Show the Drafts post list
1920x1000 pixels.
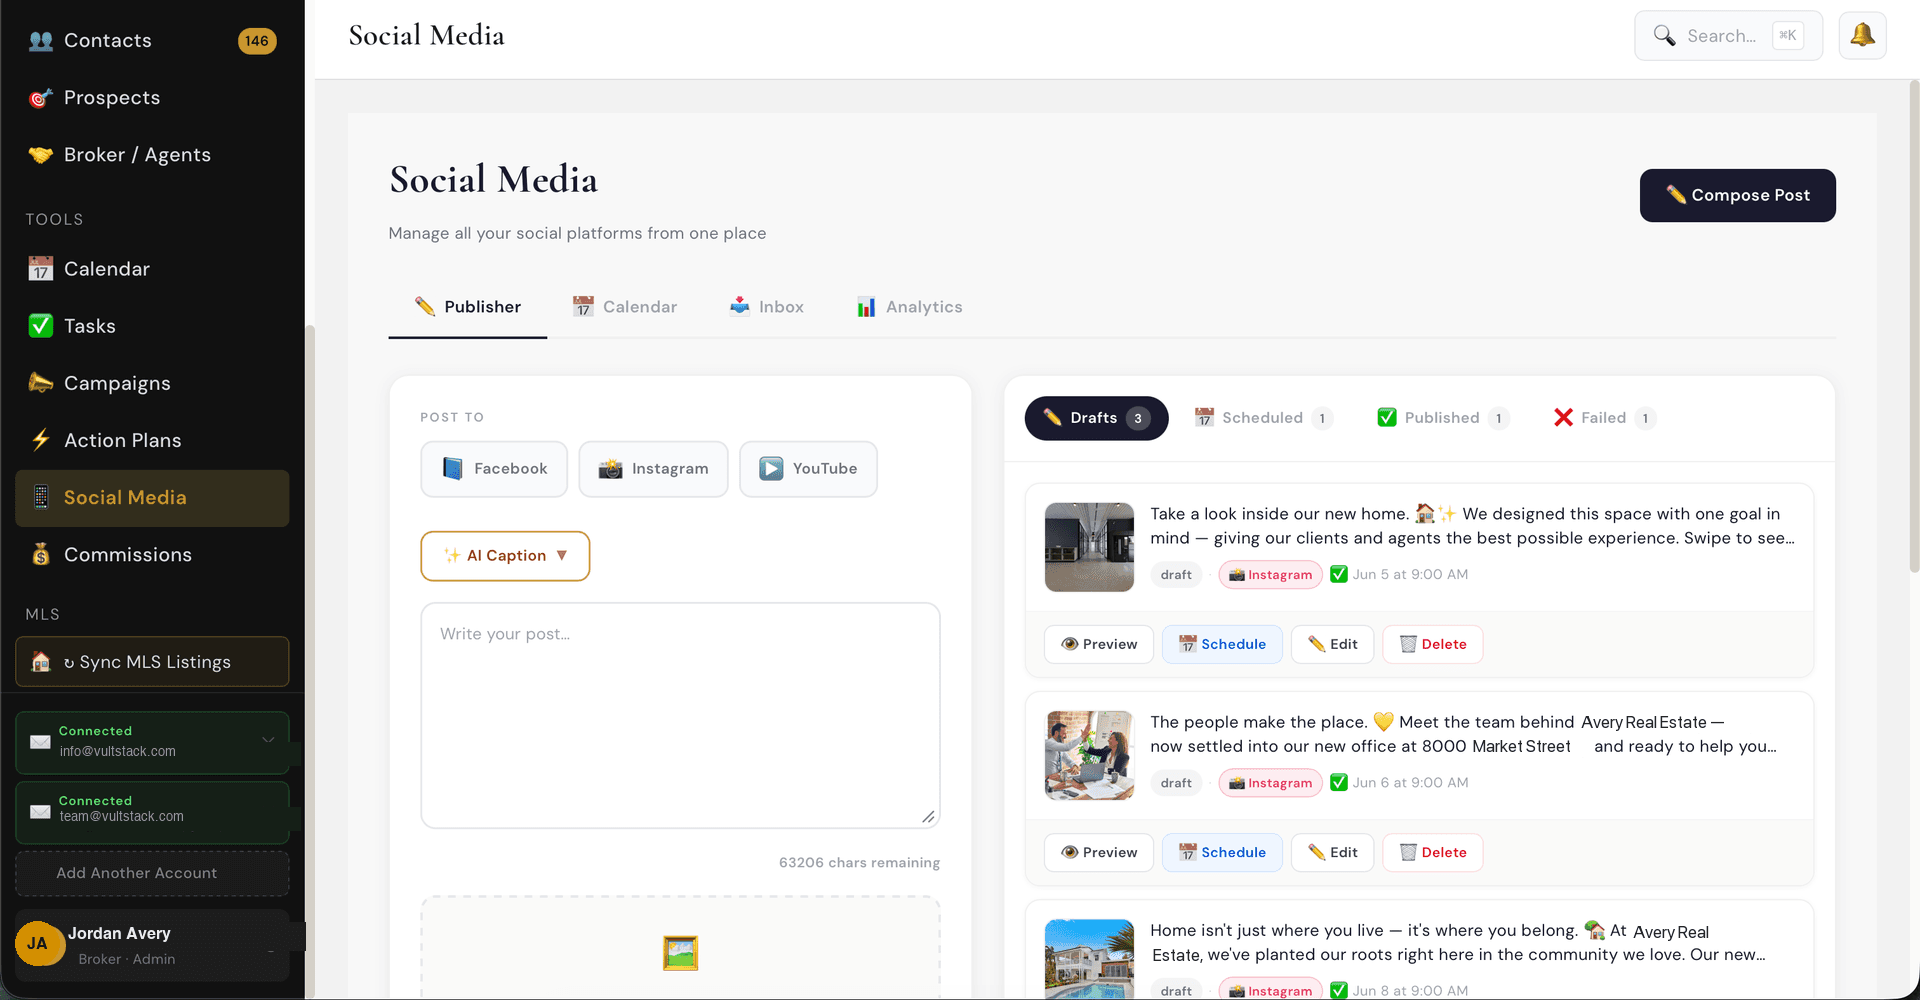pos(1096,418)
